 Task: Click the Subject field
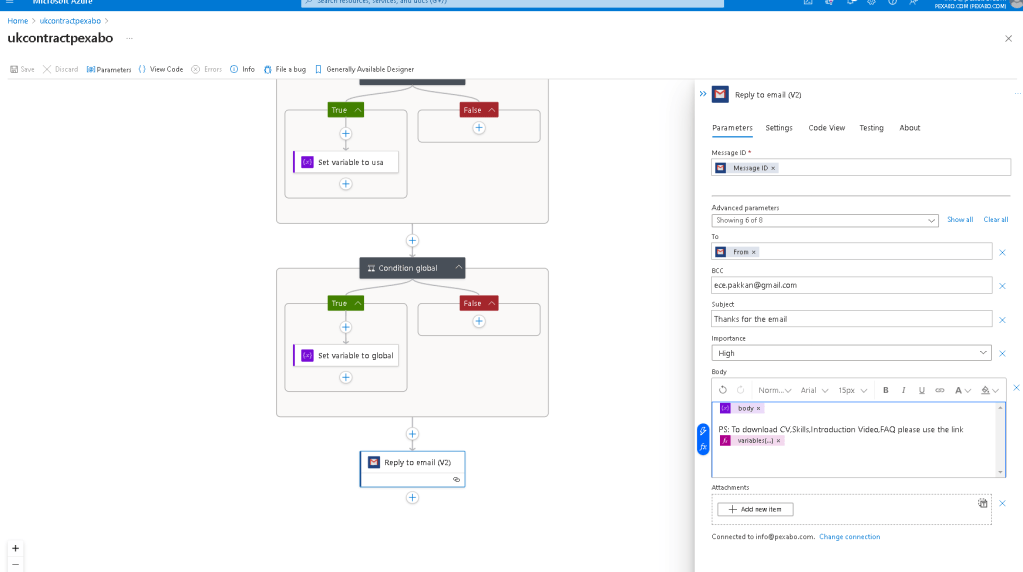pyautogui.click(x=851, y=319)
